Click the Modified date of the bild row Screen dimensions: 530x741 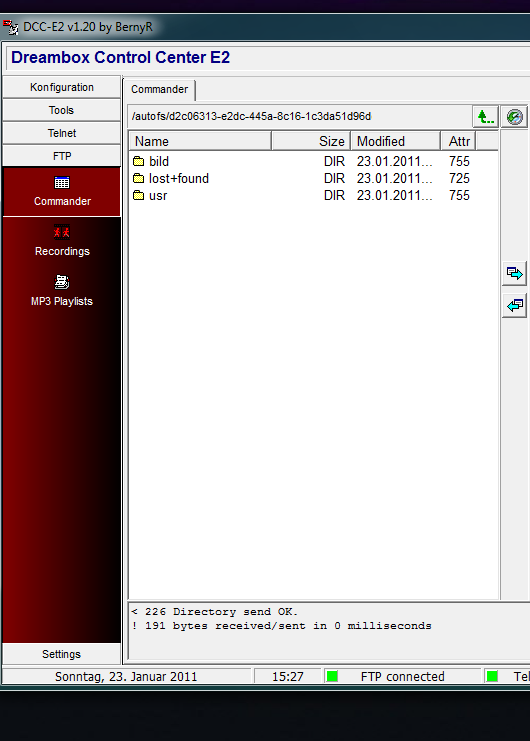[x=394, y=162]
